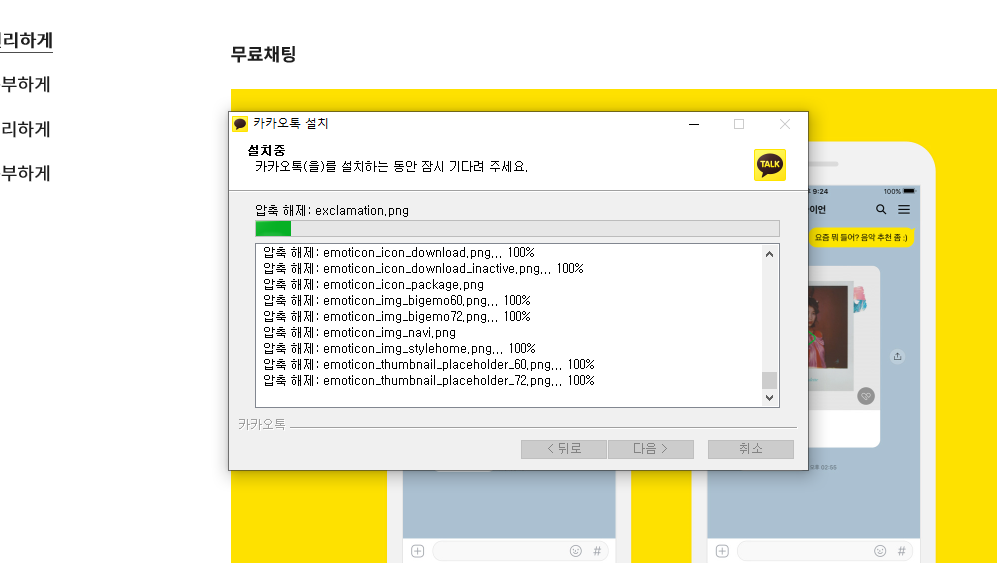Click the left phone chat input field

[520, 551]
